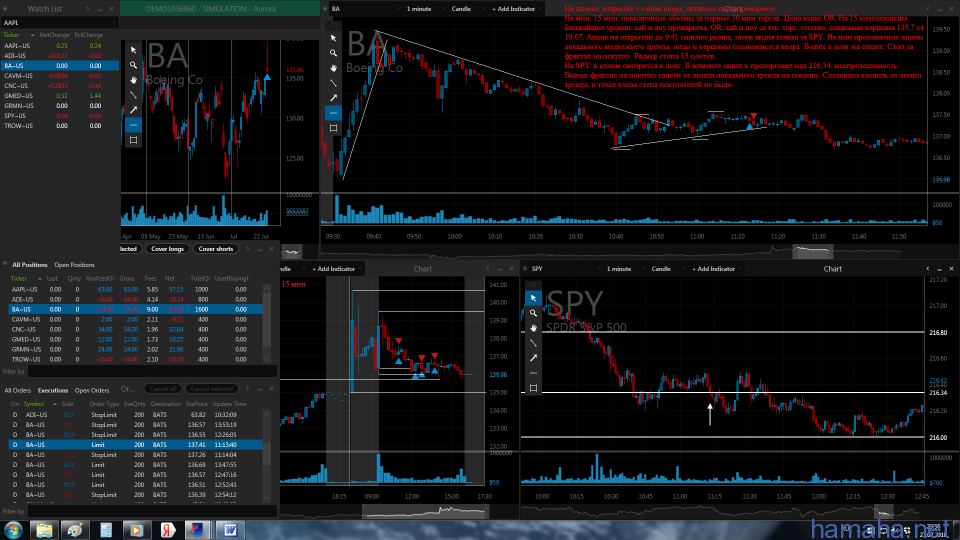Open the Candle type dropdown in SPY chart
Image resolution: width=960 pixels, height=540 pixels.
(x=666, y=269)
